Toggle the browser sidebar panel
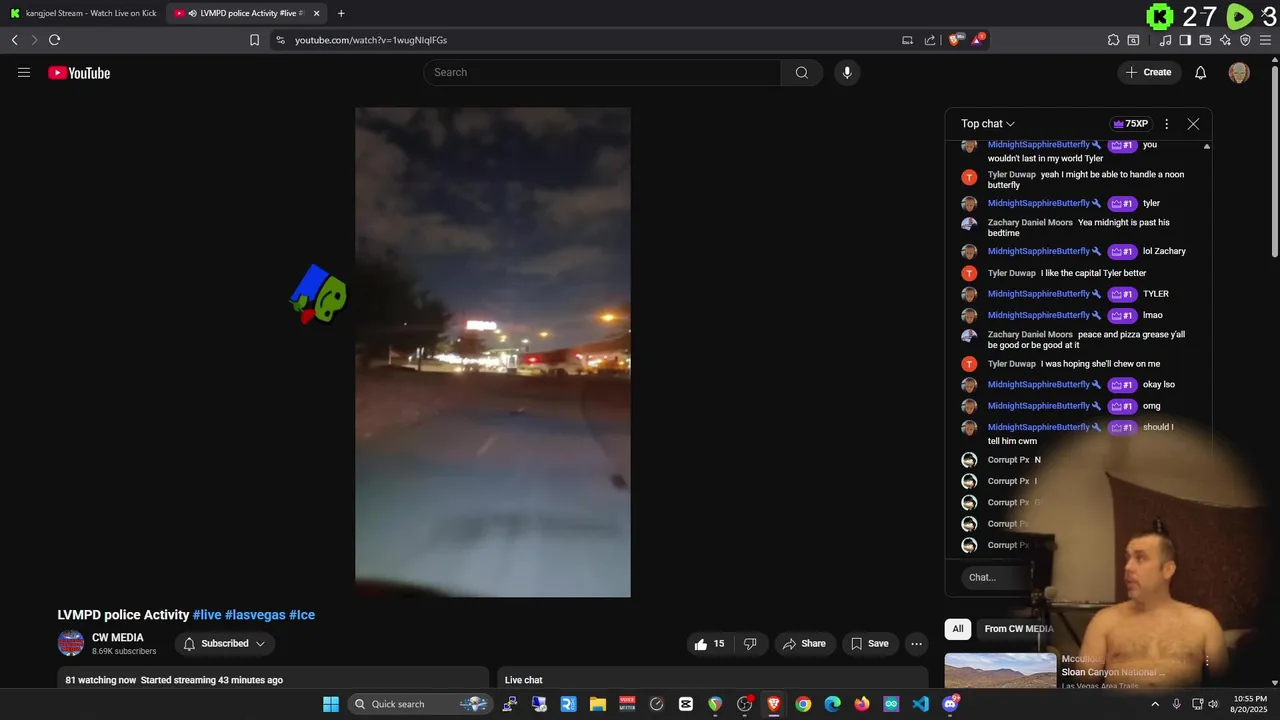 coord(1185,40)
